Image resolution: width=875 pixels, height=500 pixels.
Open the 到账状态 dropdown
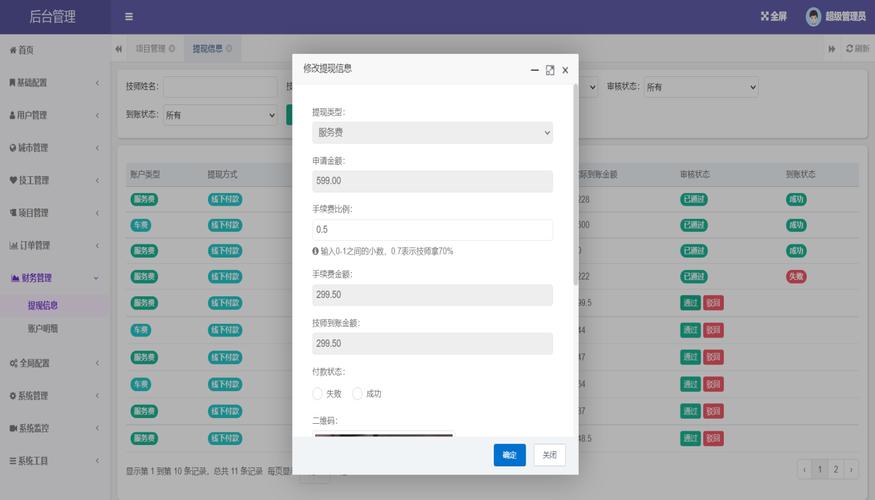coord(220,115)
